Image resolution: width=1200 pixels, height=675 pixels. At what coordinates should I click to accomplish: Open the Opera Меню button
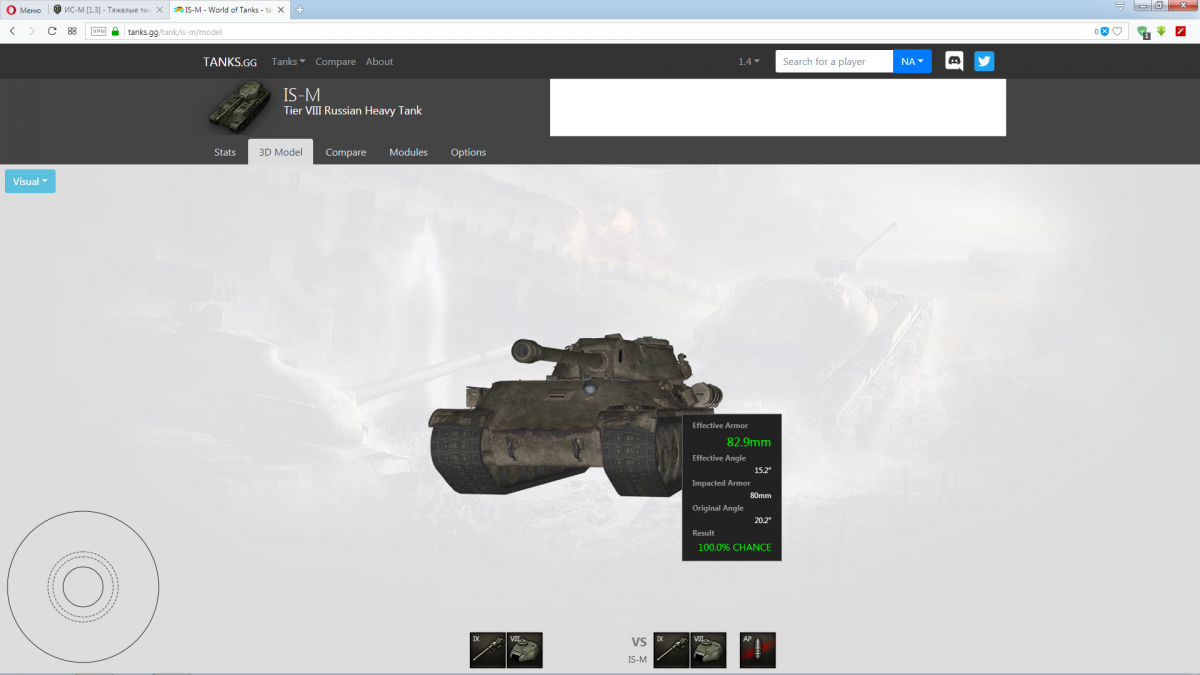point(23,8)
